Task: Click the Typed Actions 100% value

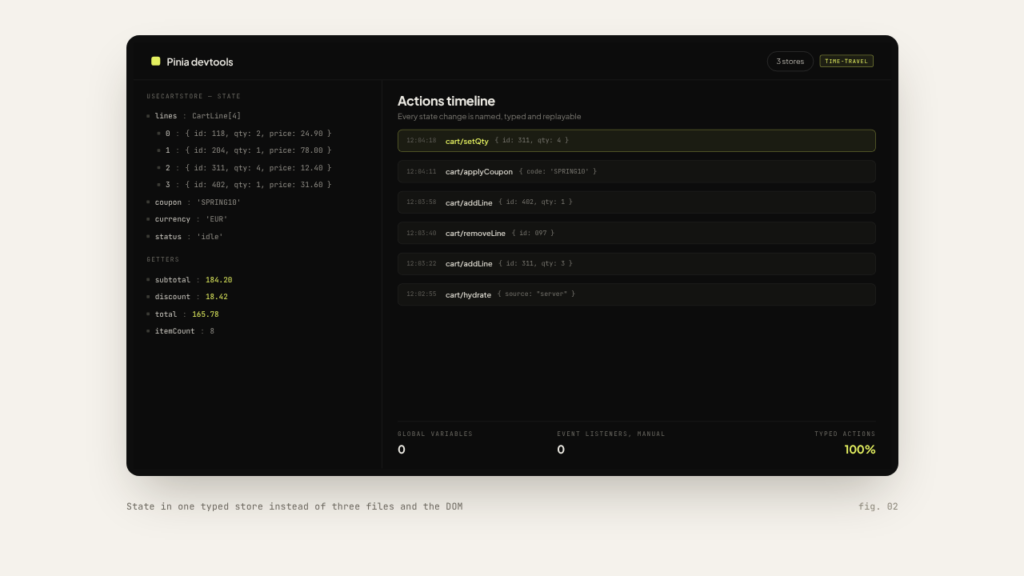Action: click(859, 449)
